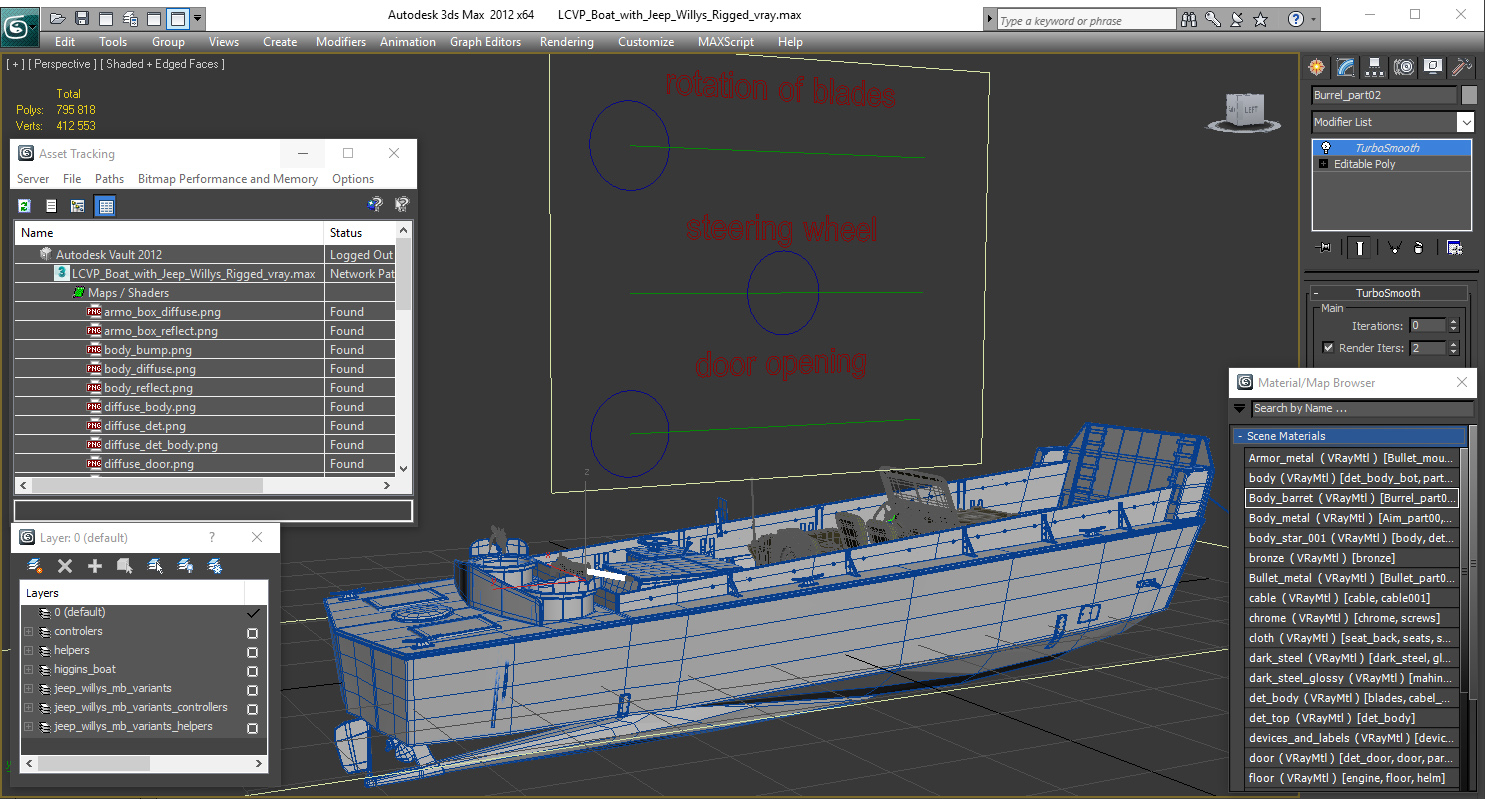
Task: Expand the higgins_boat layer tree node
Action: 28,670
